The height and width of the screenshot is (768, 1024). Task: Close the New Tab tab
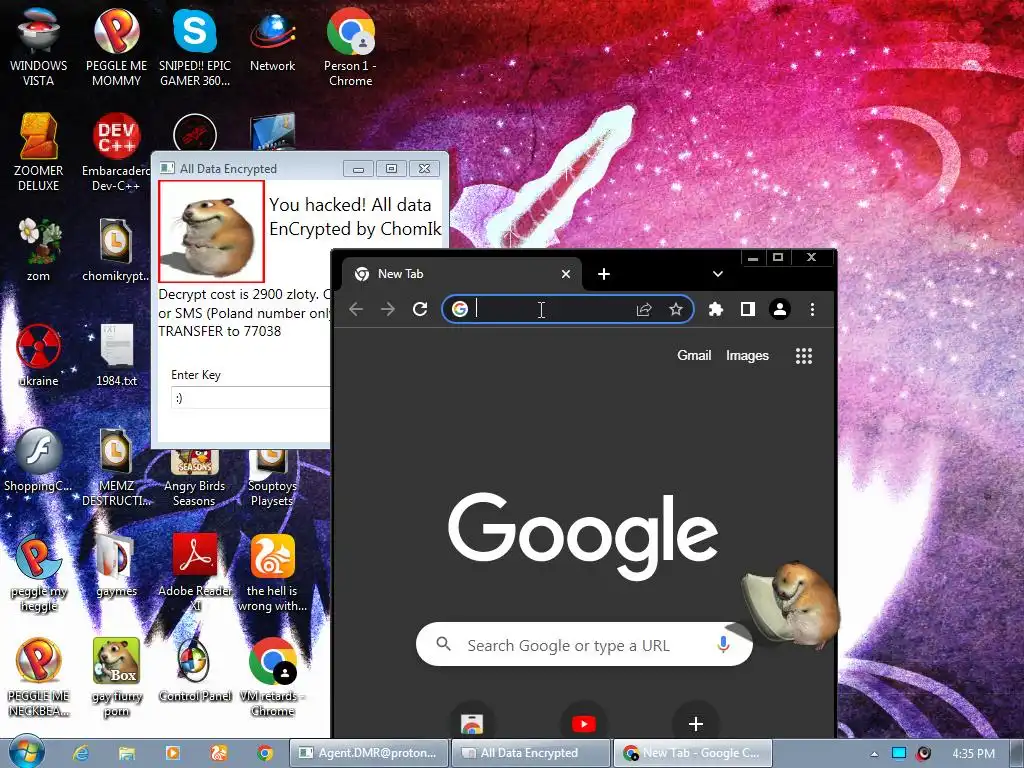566,274
